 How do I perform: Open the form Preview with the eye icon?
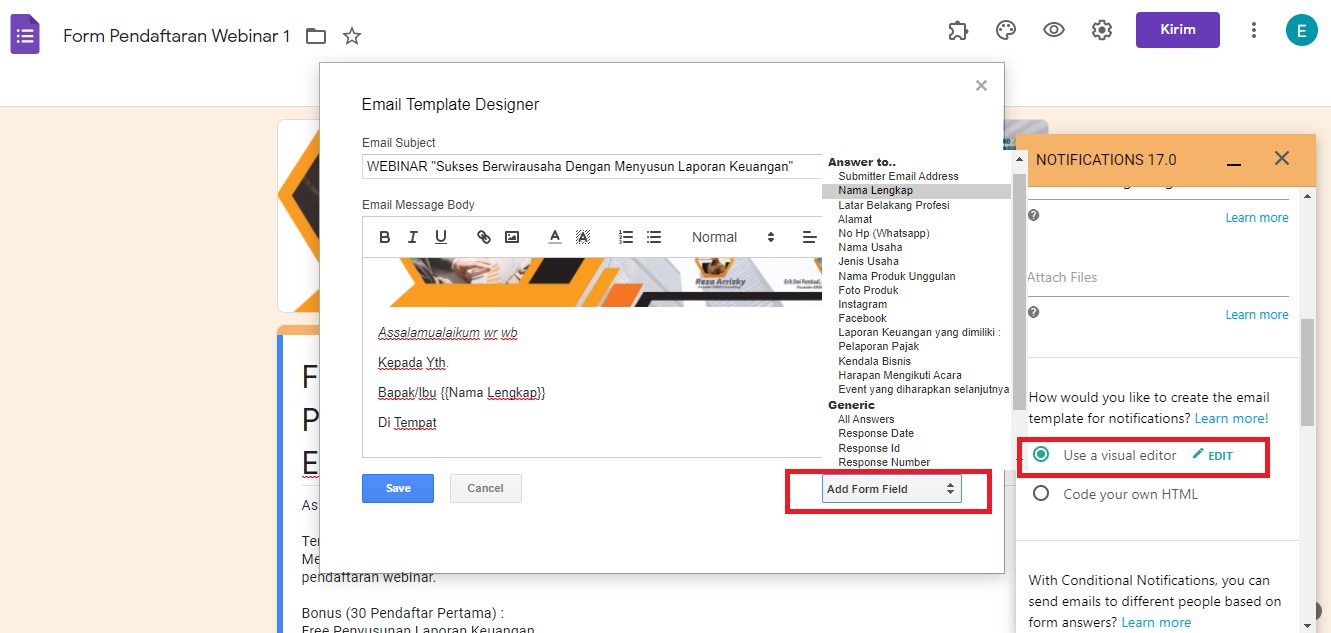1053,30
